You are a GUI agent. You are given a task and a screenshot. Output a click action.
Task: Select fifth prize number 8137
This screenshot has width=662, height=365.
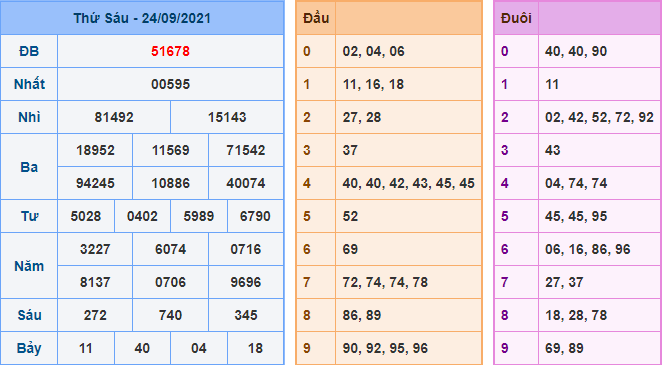point(95,282)
